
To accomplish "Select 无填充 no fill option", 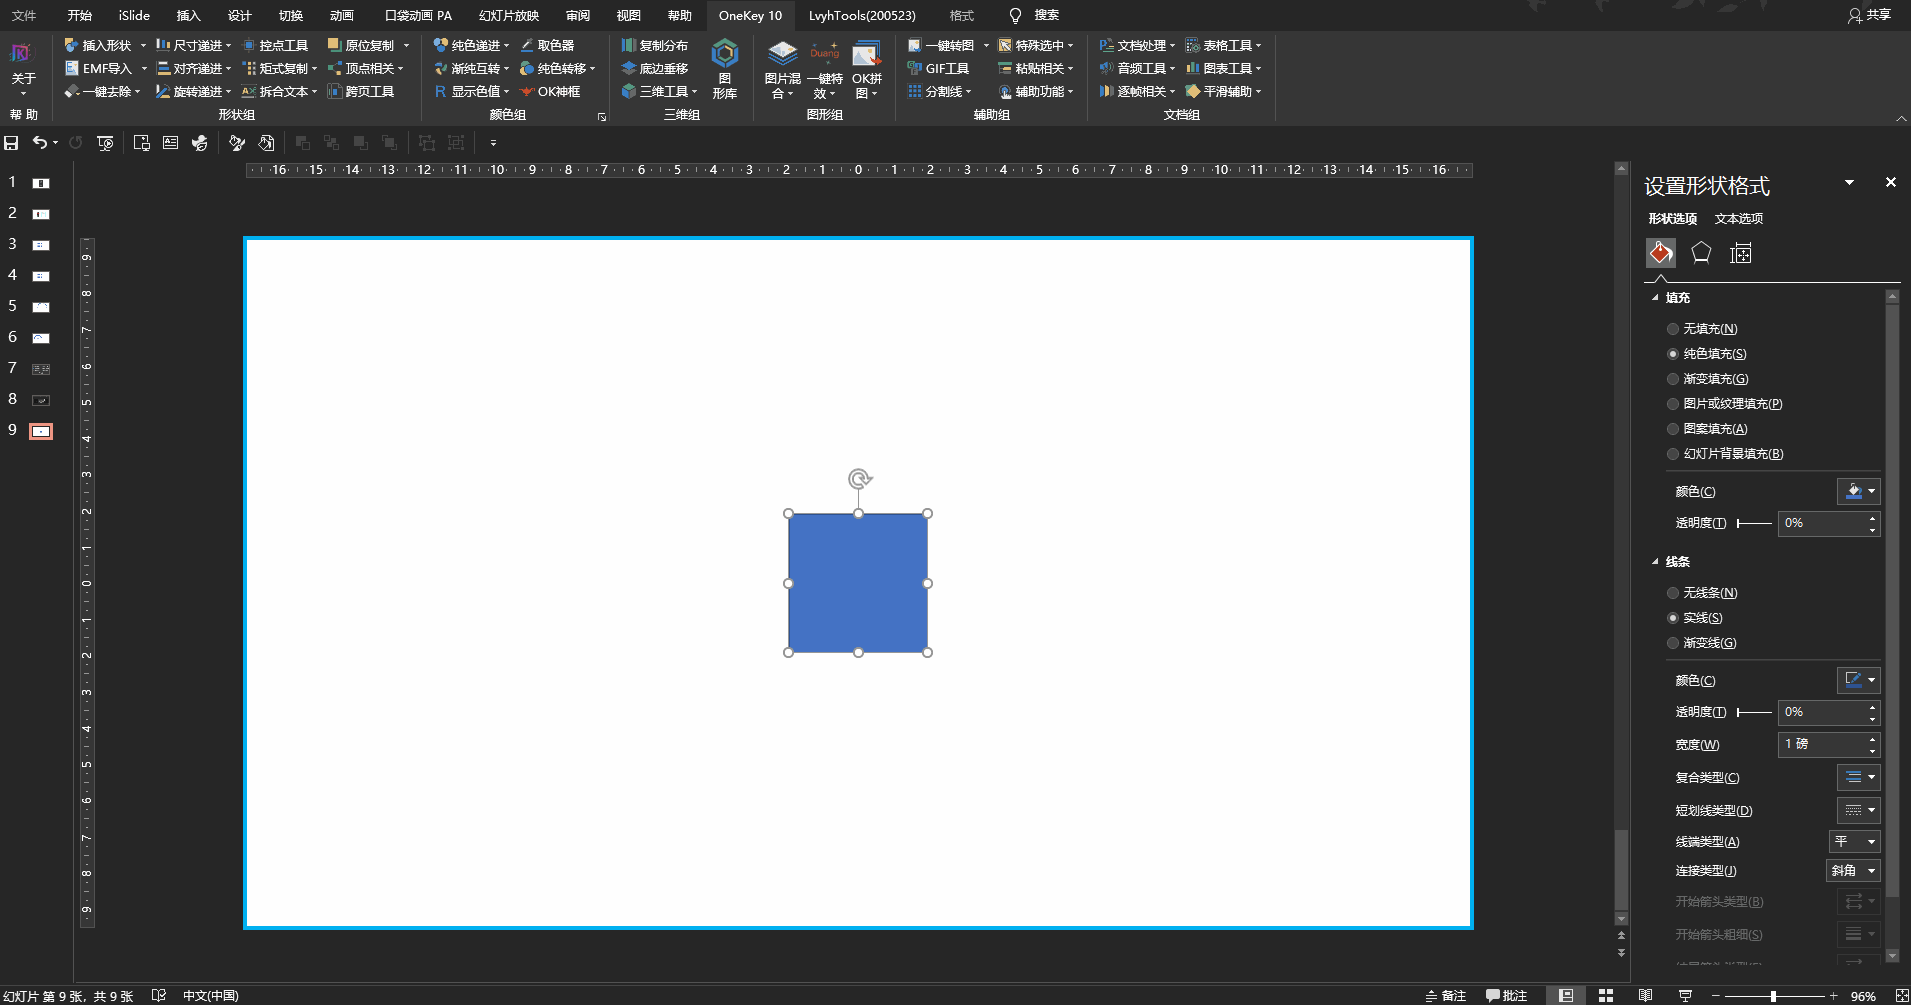I will click(1702, 329).
